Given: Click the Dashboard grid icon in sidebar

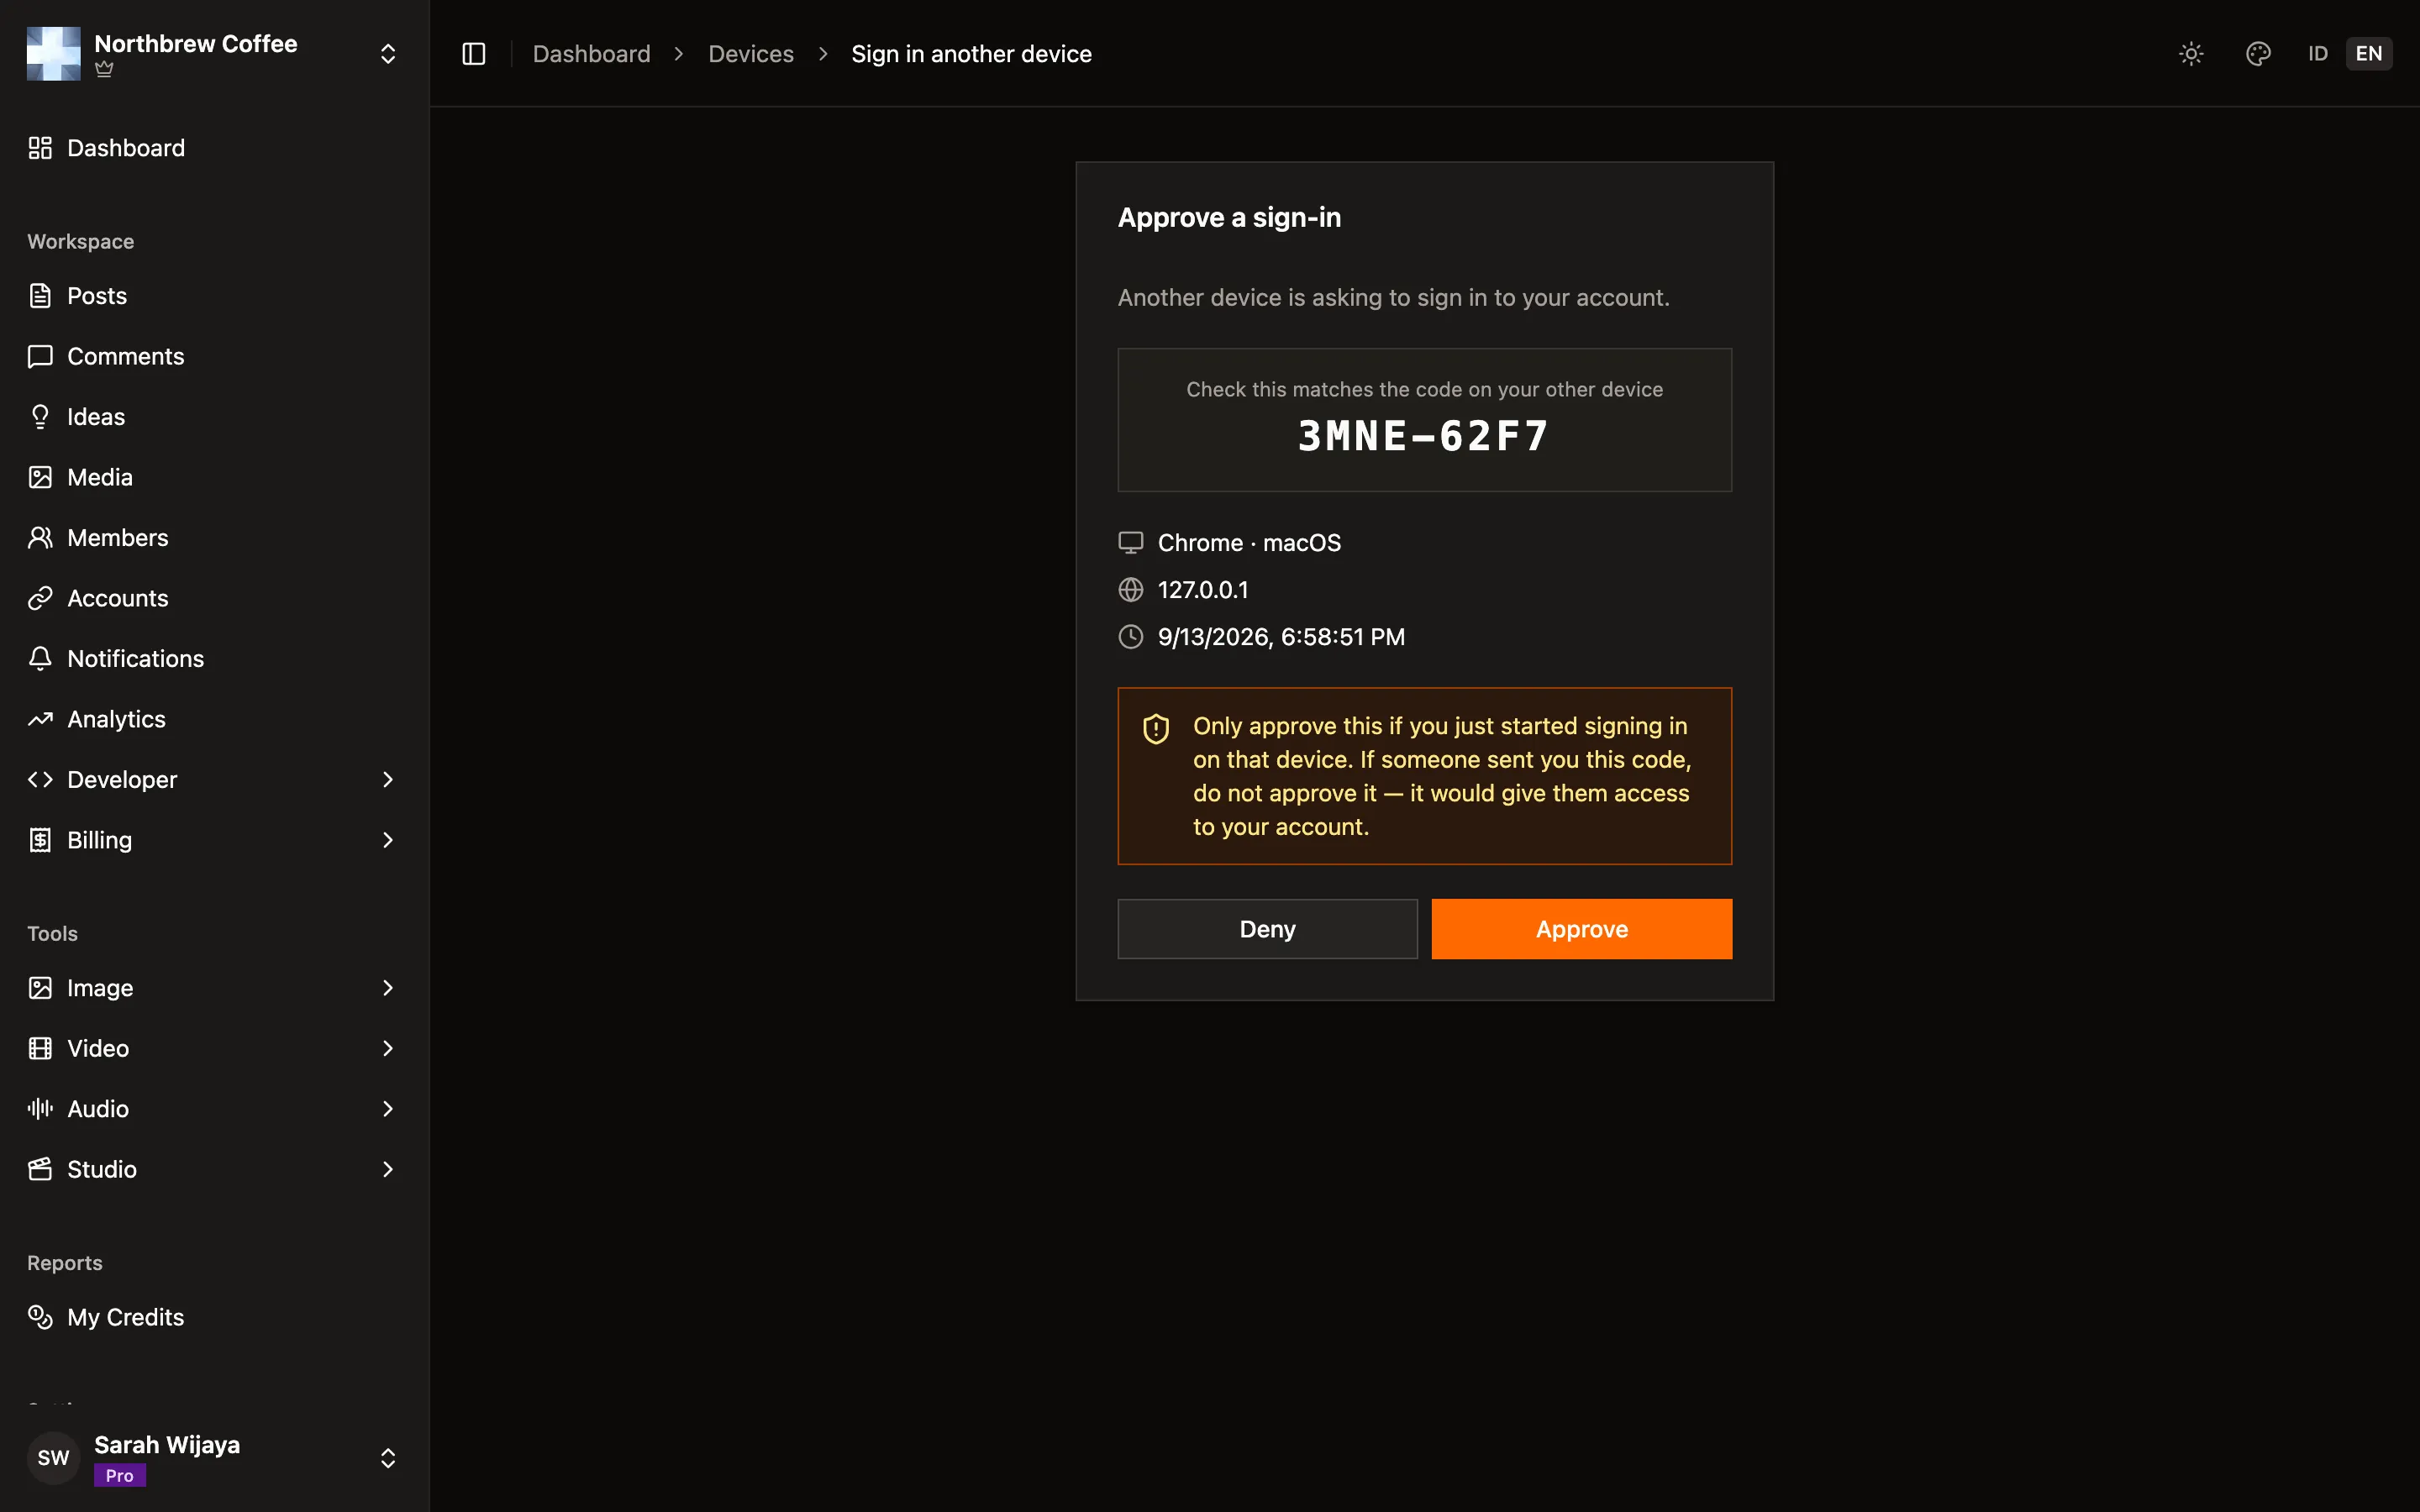Looking at the screenshot, I should click(x=40, y=148).
